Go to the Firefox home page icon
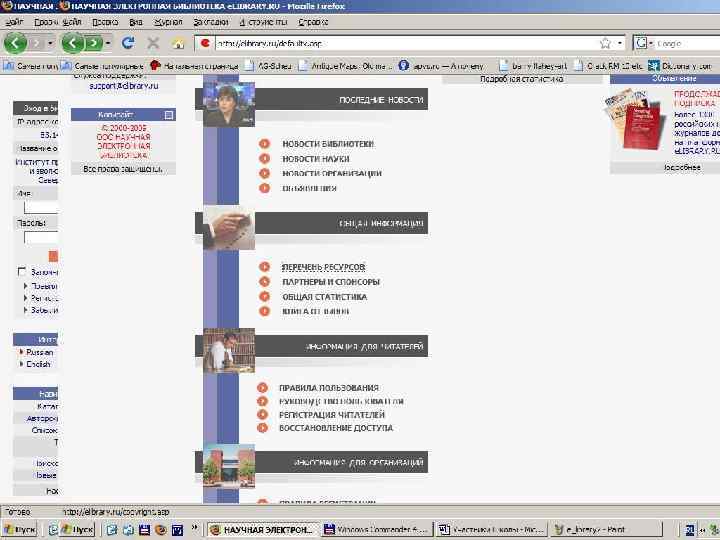This screenshot has height=540, width=720. (x=178, y=44)
